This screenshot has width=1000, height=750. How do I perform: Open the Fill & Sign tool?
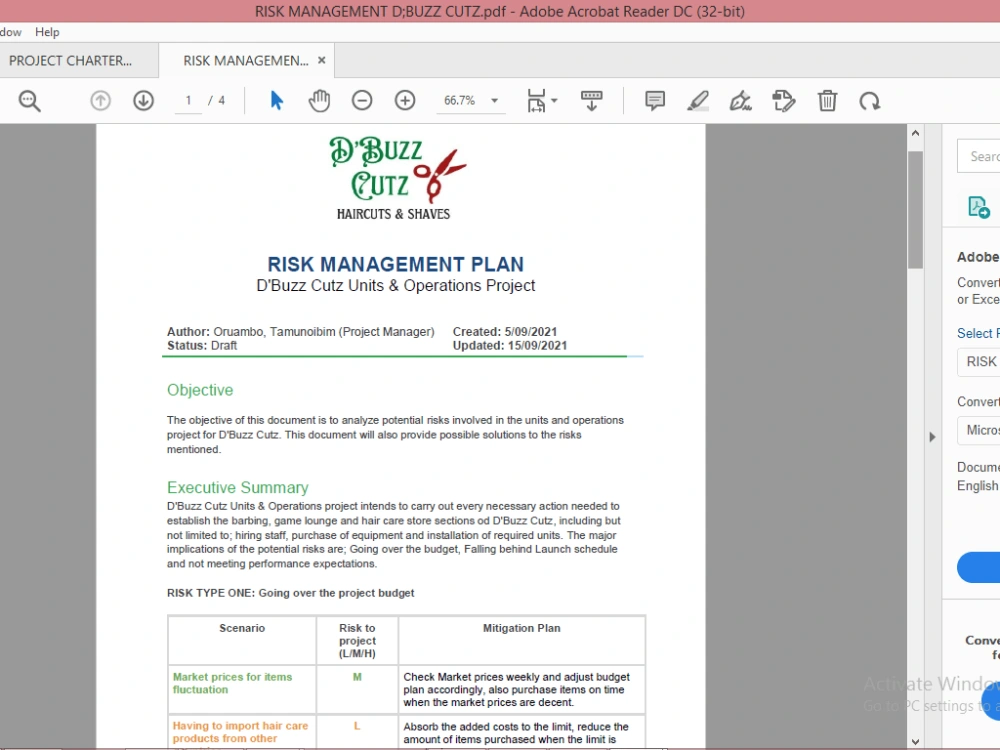(x=740, y=101)
